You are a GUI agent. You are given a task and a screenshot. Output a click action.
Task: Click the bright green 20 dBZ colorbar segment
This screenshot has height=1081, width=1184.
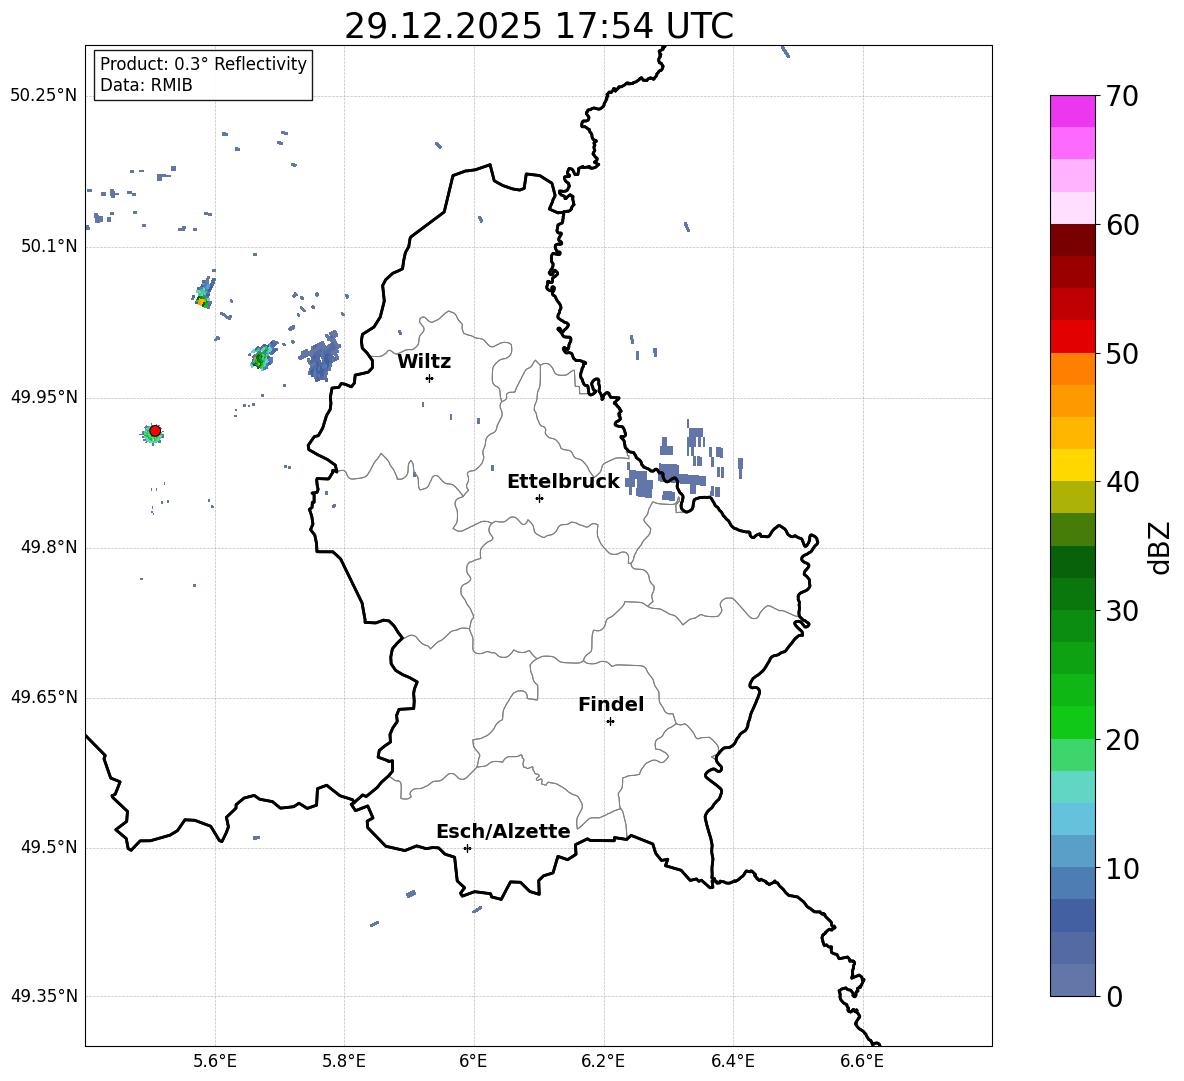click(x=1072, y=722)
